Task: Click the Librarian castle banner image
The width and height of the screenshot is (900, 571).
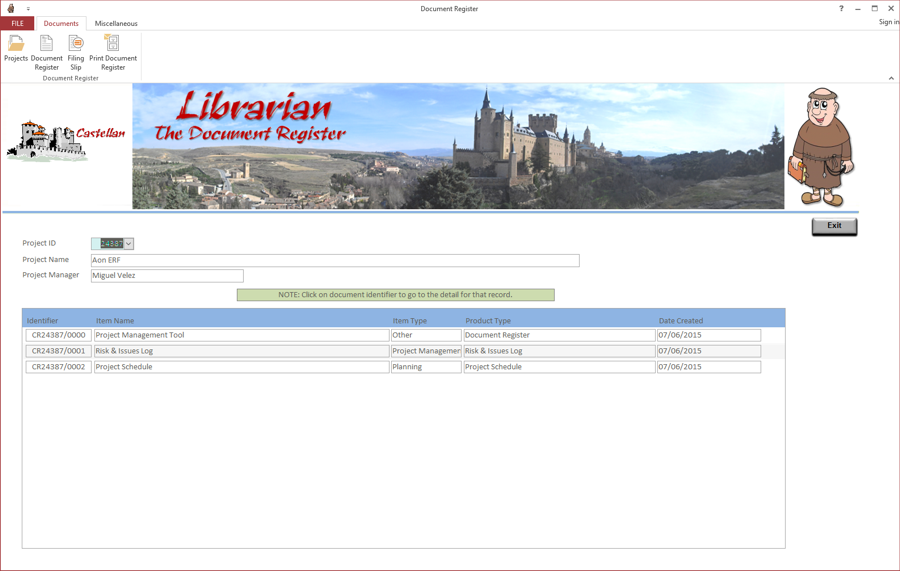Action: [458, 146]
